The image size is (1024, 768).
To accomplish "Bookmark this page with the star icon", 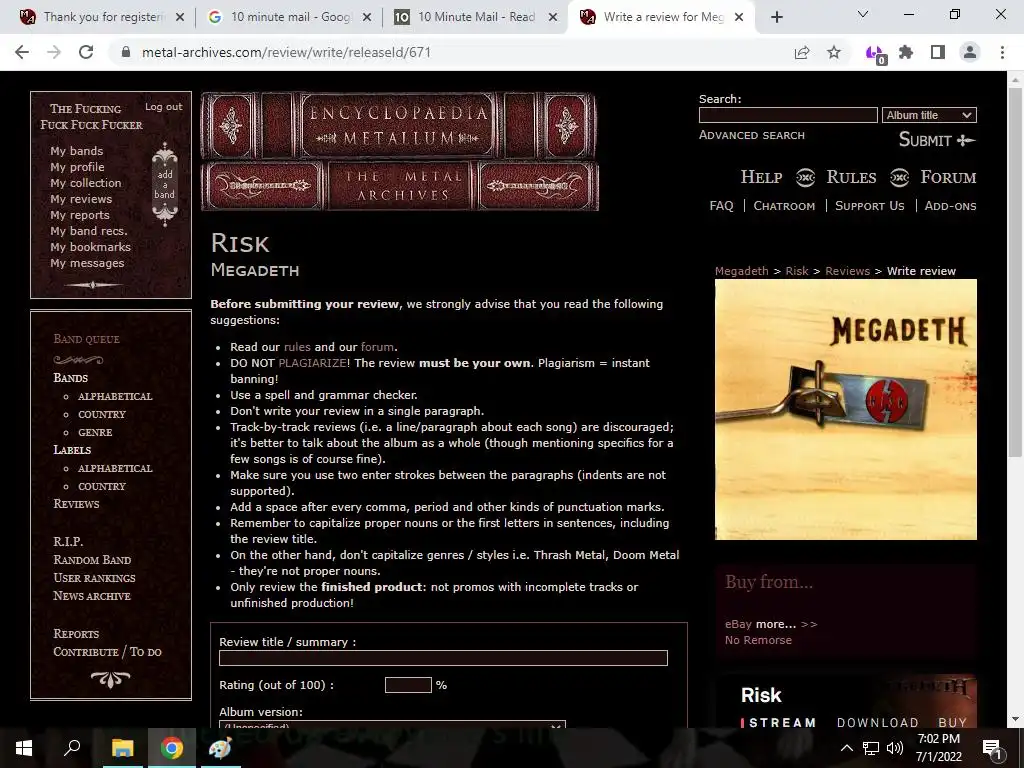I will click(x=834, y=52).
